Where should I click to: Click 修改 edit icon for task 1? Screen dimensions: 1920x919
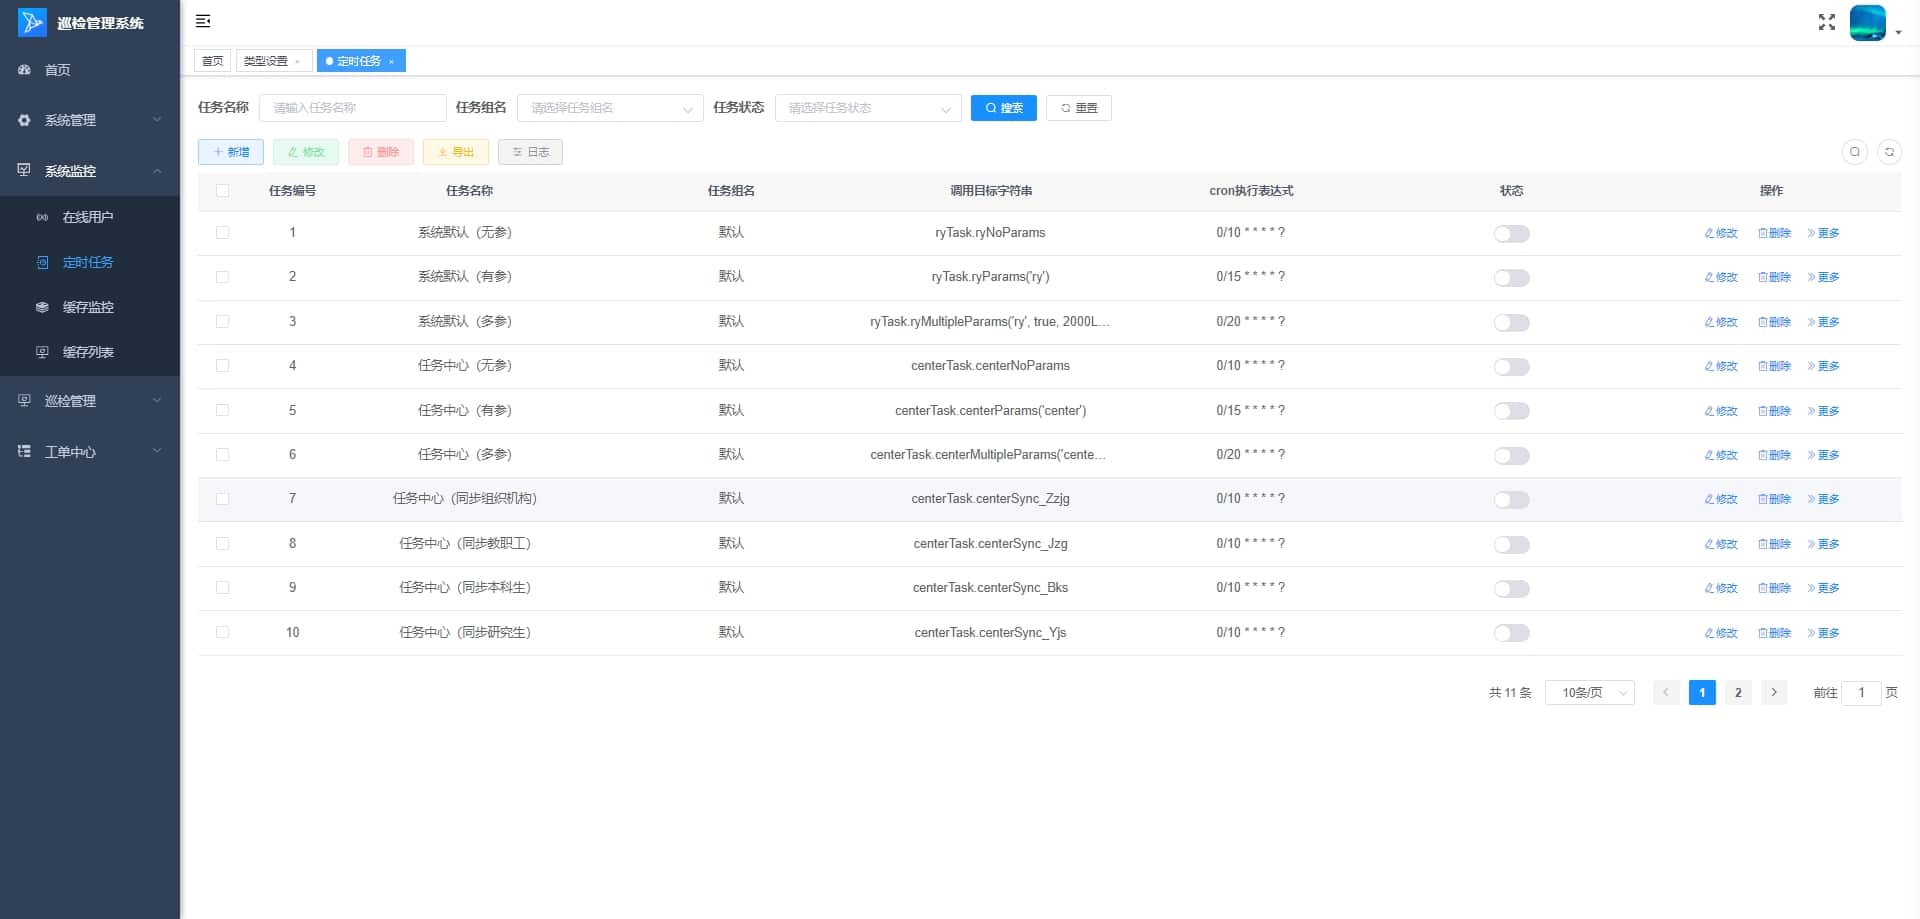coord(1721,233)
